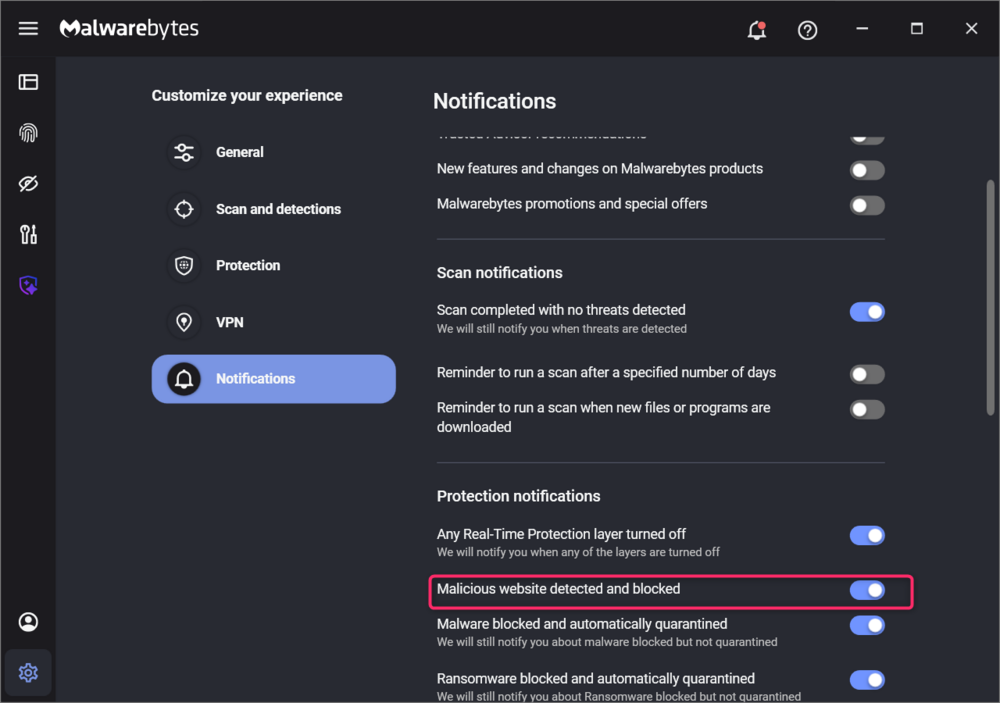Image resolution: width=1000 pixels, height=703 pixels.
Task: Click the VPN location pin icon
Action: (x=184, y=322)
